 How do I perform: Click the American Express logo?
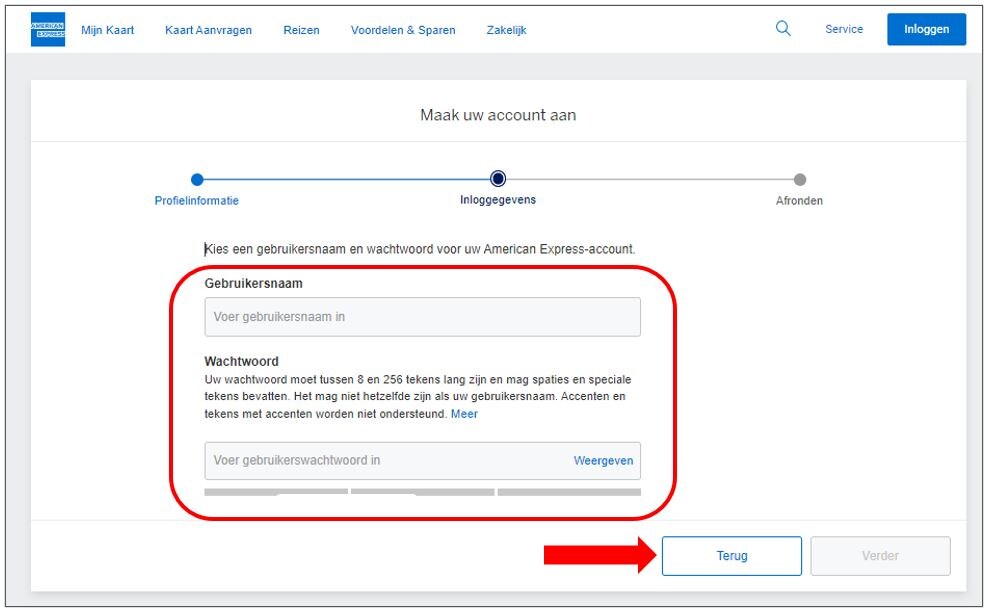48,30
